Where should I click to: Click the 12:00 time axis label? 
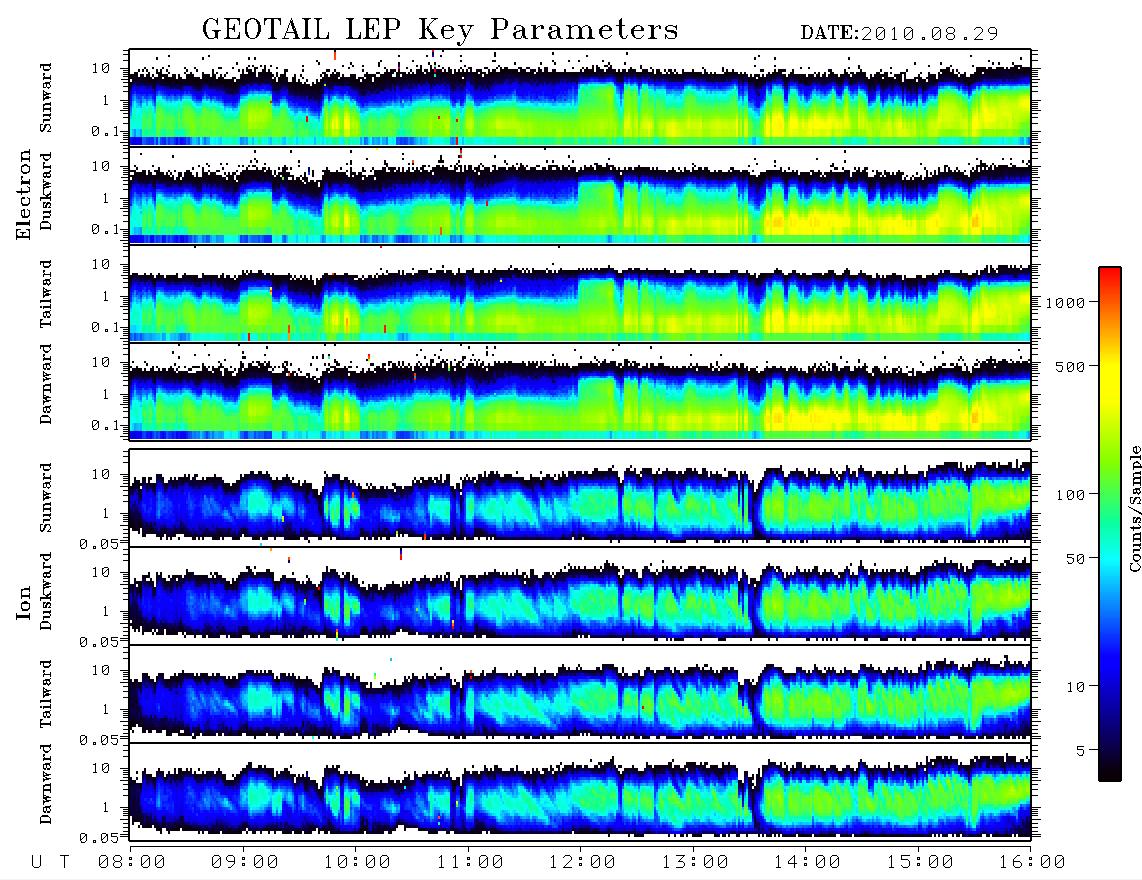pos(582,862)
